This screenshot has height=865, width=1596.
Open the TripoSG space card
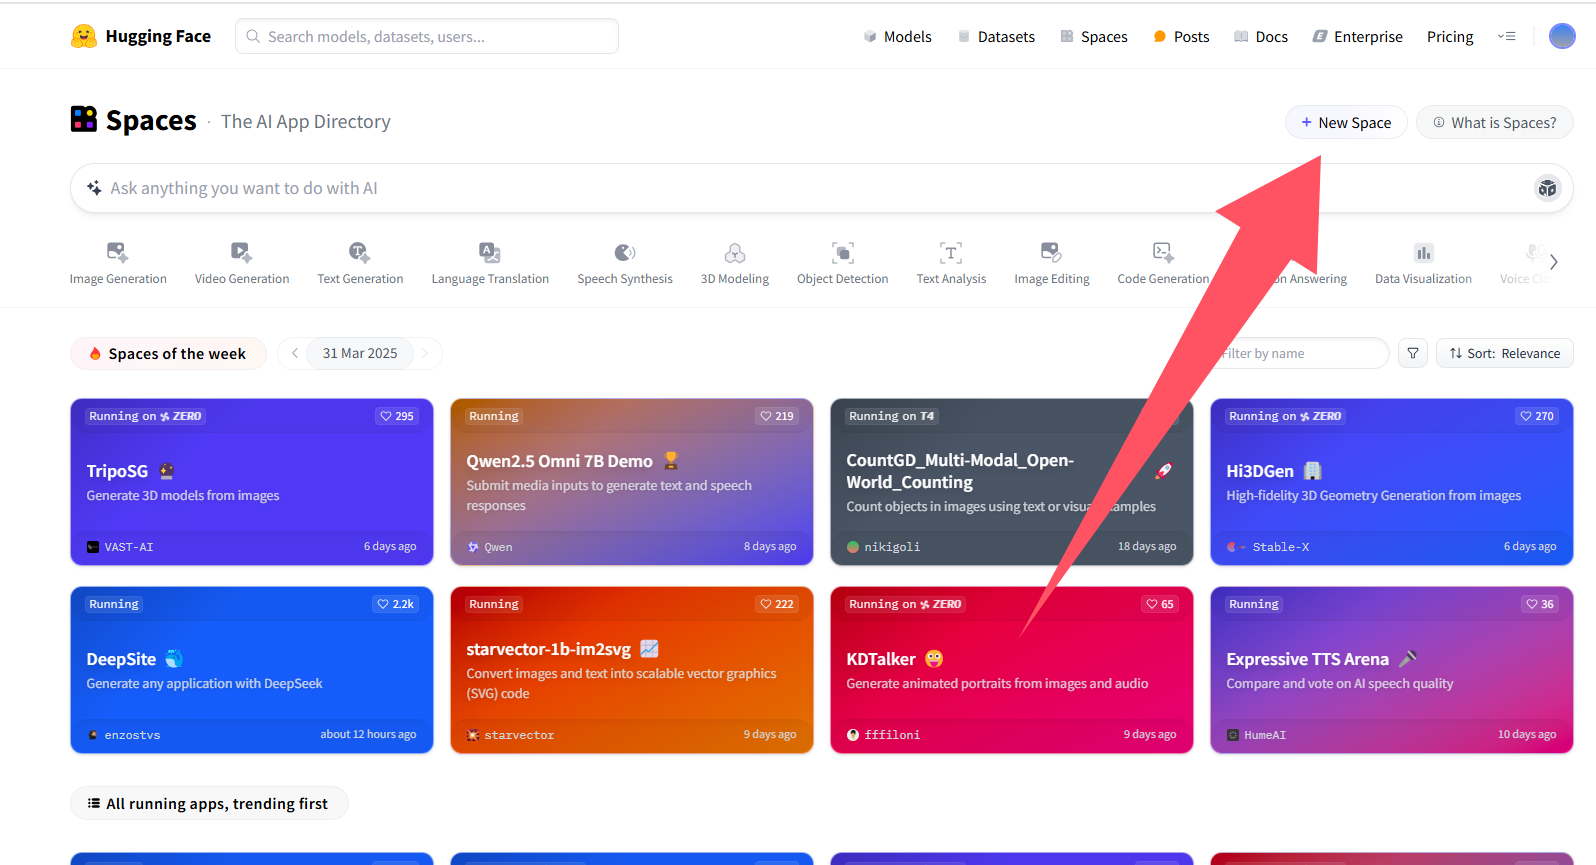point(252,482)
